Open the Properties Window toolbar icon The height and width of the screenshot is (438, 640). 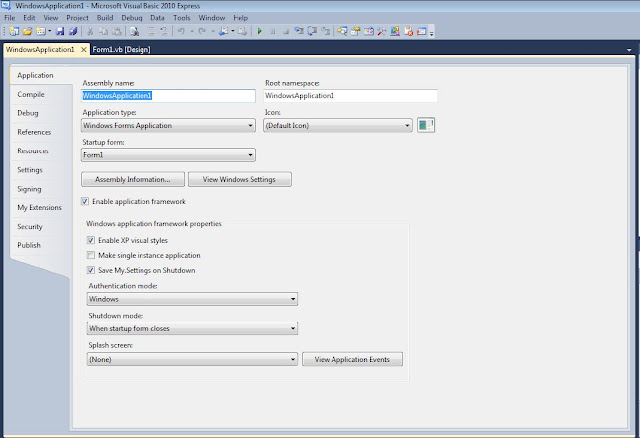point(355,31)
